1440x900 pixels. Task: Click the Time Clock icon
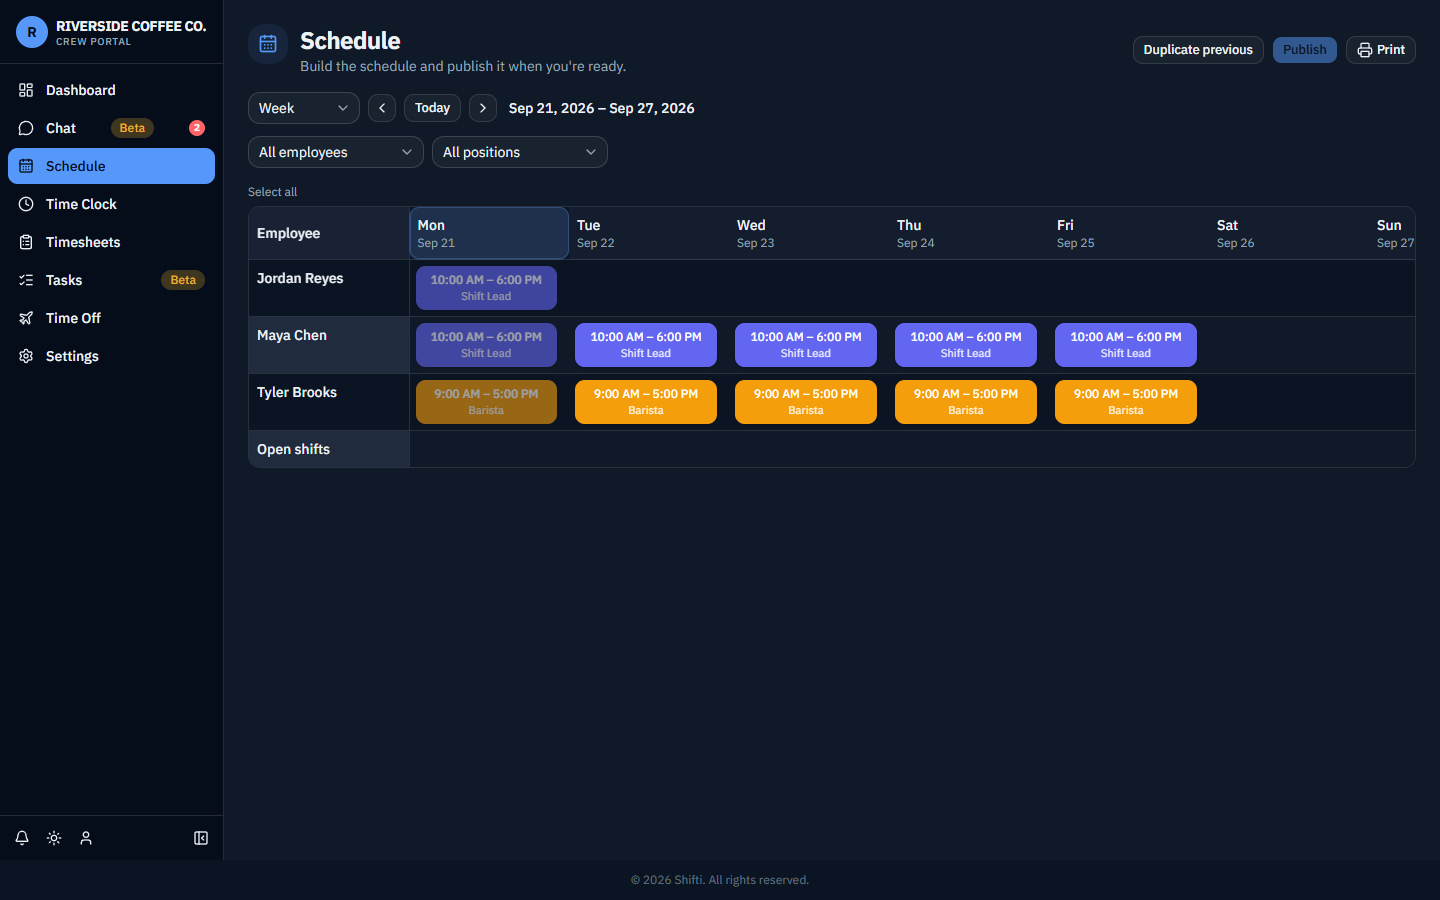[x=26, y=204]
